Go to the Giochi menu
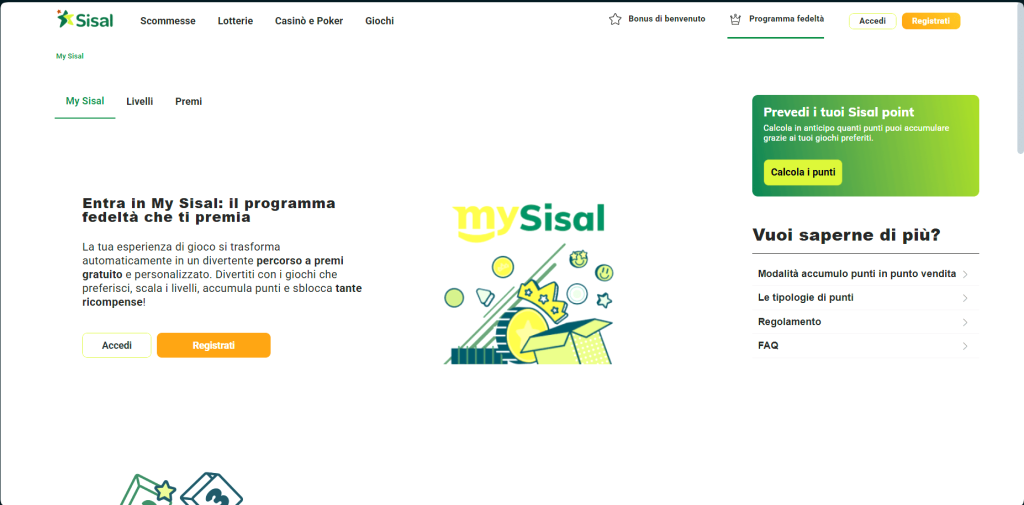This screenshot has height=505, width=1024. point(379,21)
